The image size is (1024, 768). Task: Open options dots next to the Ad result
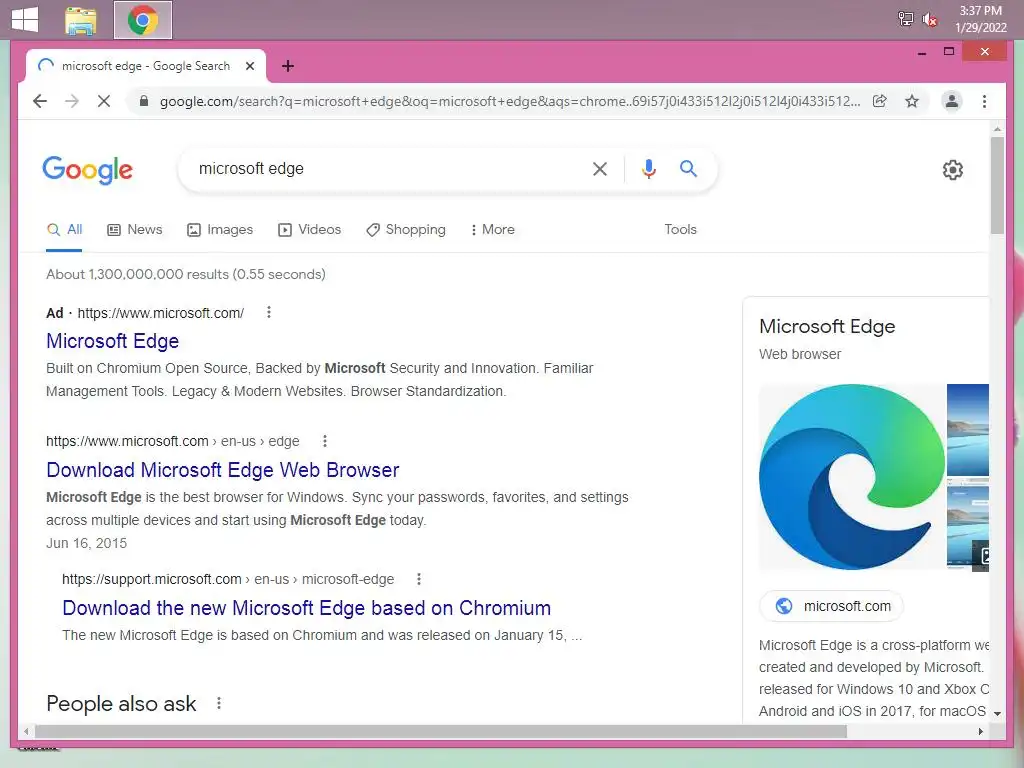tap(268, 312)
